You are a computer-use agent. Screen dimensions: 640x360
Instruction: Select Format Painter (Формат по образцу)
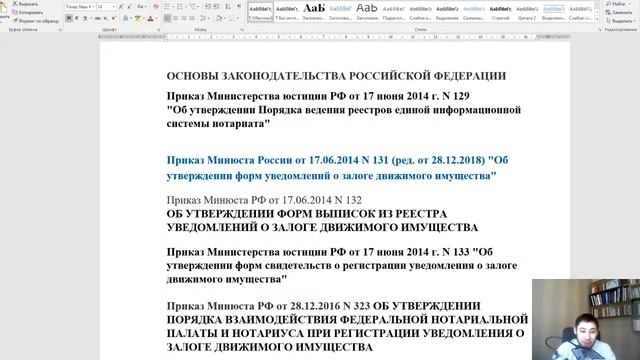(35, 21)
